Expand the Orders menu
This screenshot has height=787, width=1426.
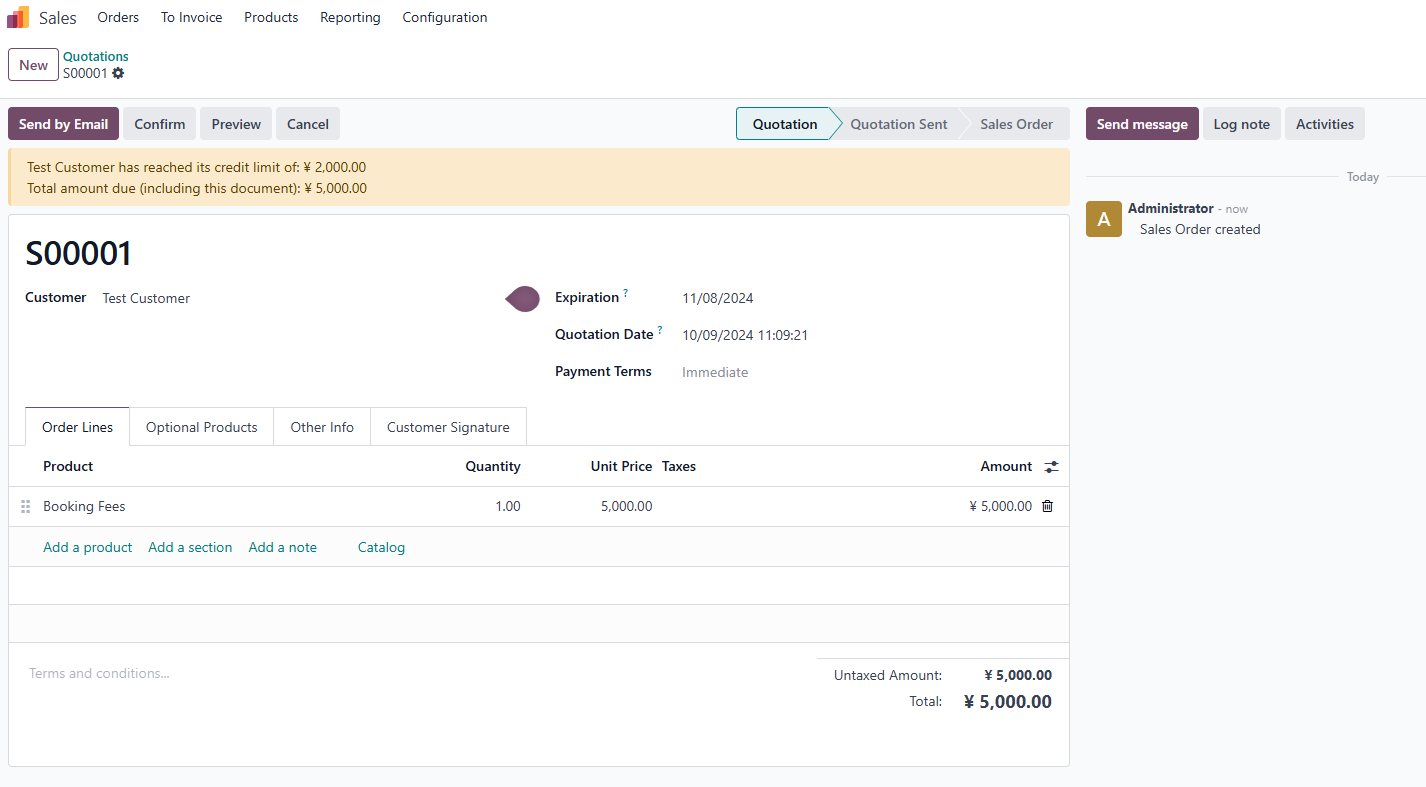pos(118,17)
